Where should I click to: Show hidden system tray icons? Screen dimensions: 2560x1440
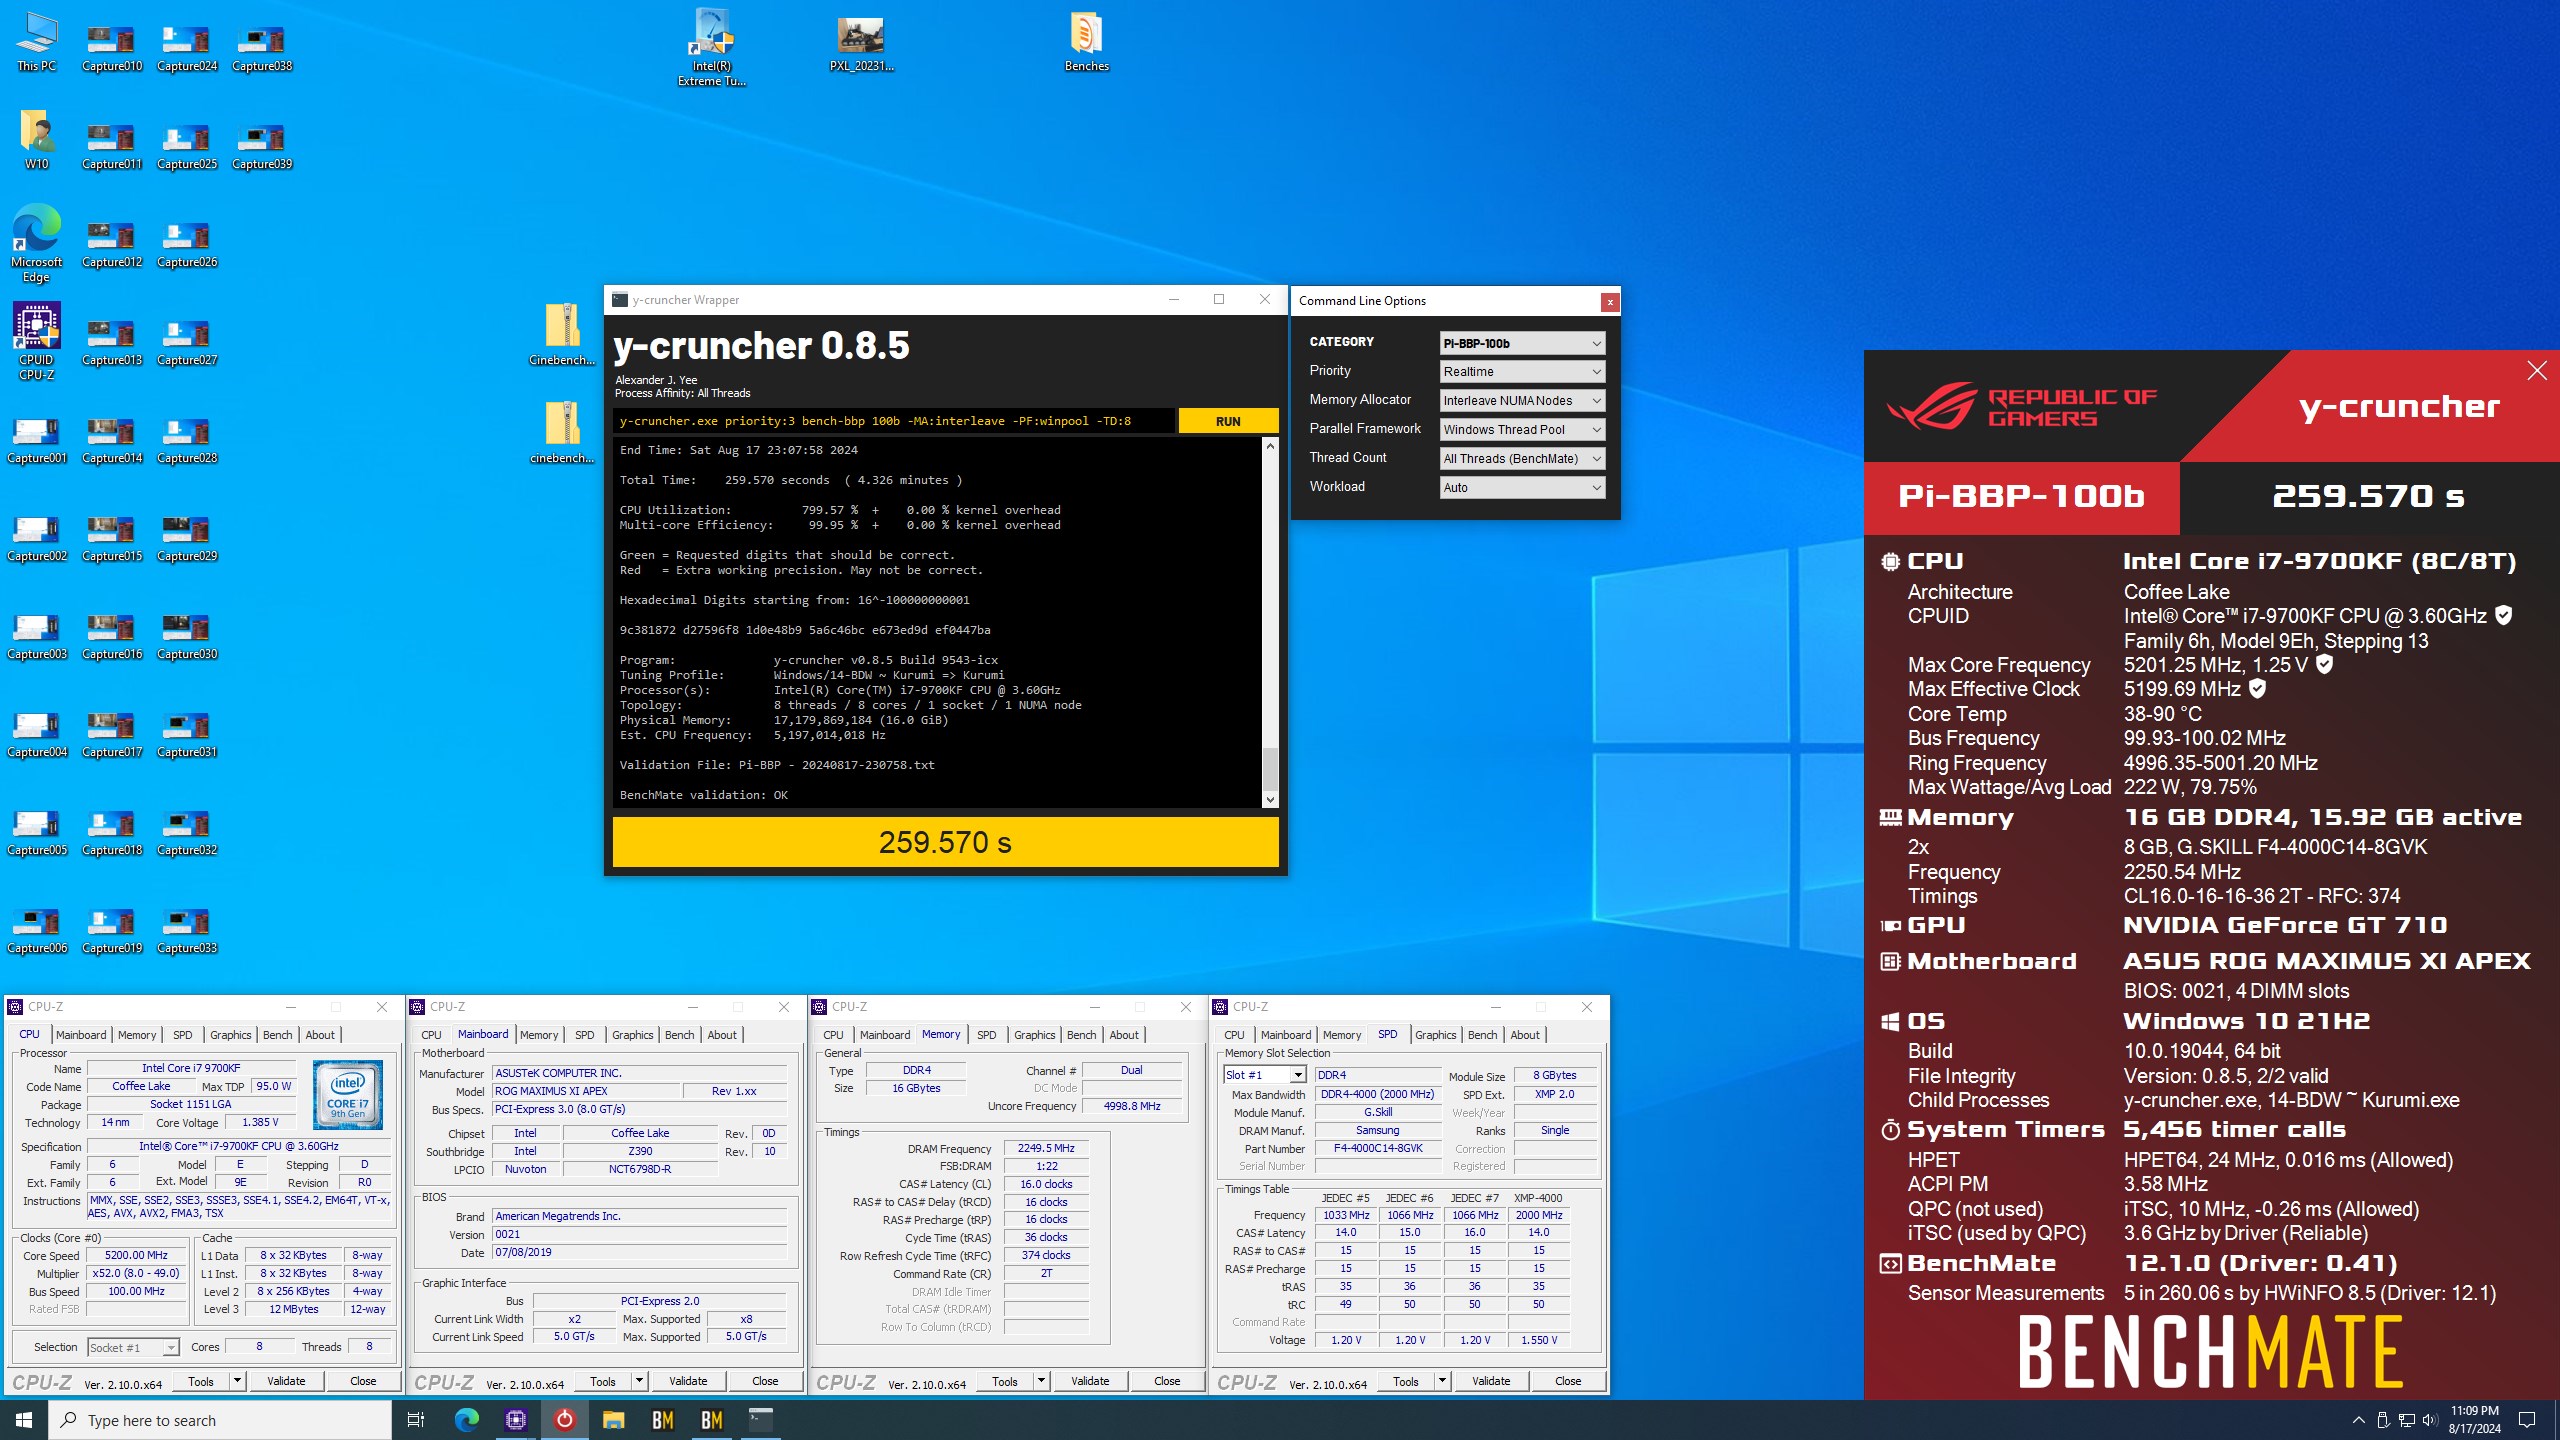click(x=2358, y=1420)
